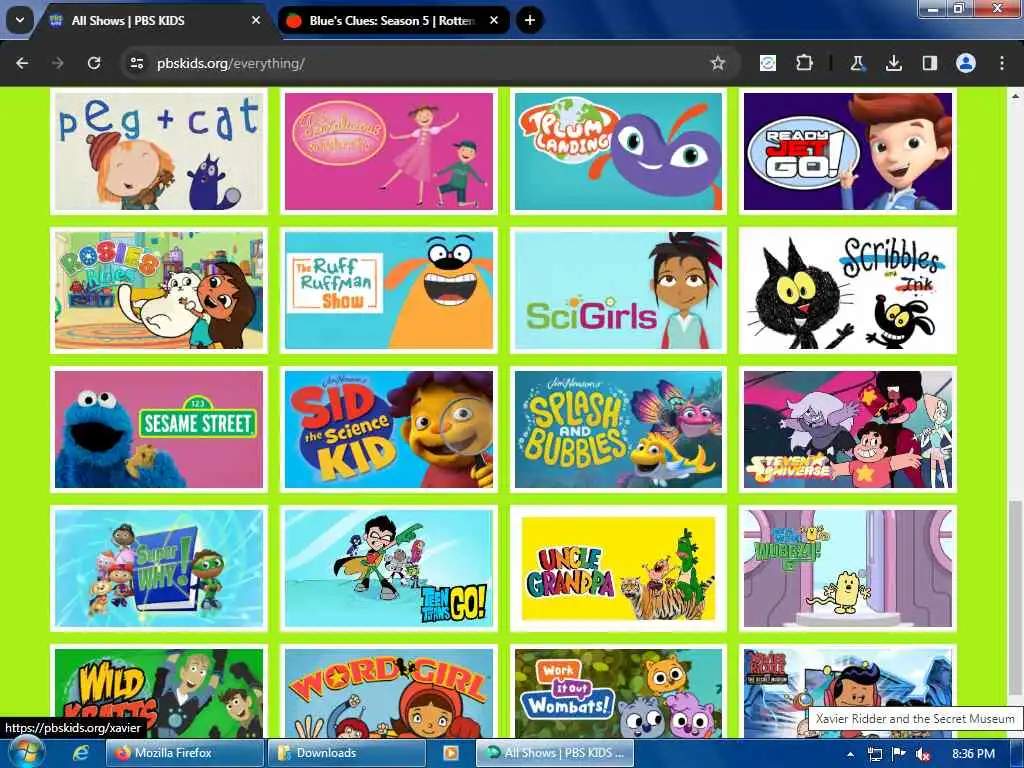The height and width of the screenshot is (768, 1024).
Task: Open the Wow! Wow! Wubbzy! tile
Action: pyautogui.click(x=848, y=568)
